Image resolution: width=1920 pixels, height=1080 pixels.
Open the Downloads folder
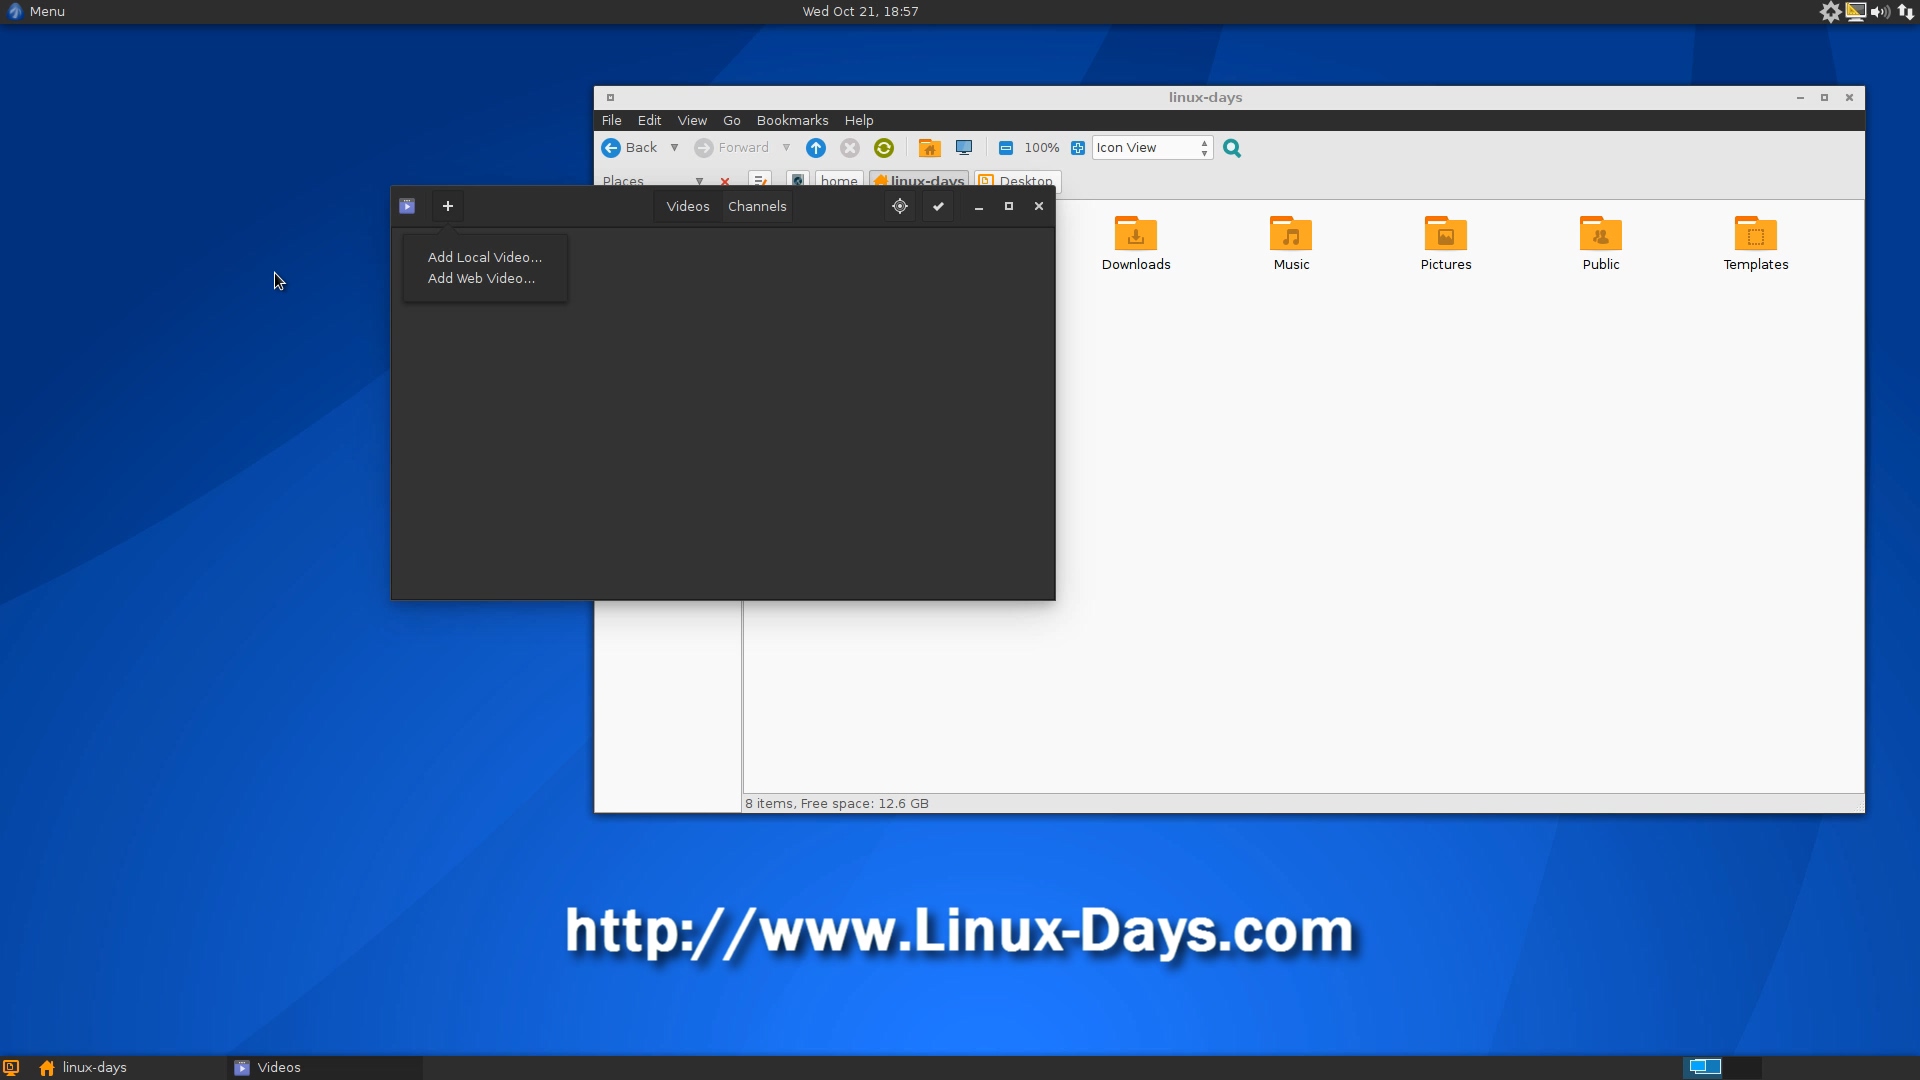click(1136, 243)
